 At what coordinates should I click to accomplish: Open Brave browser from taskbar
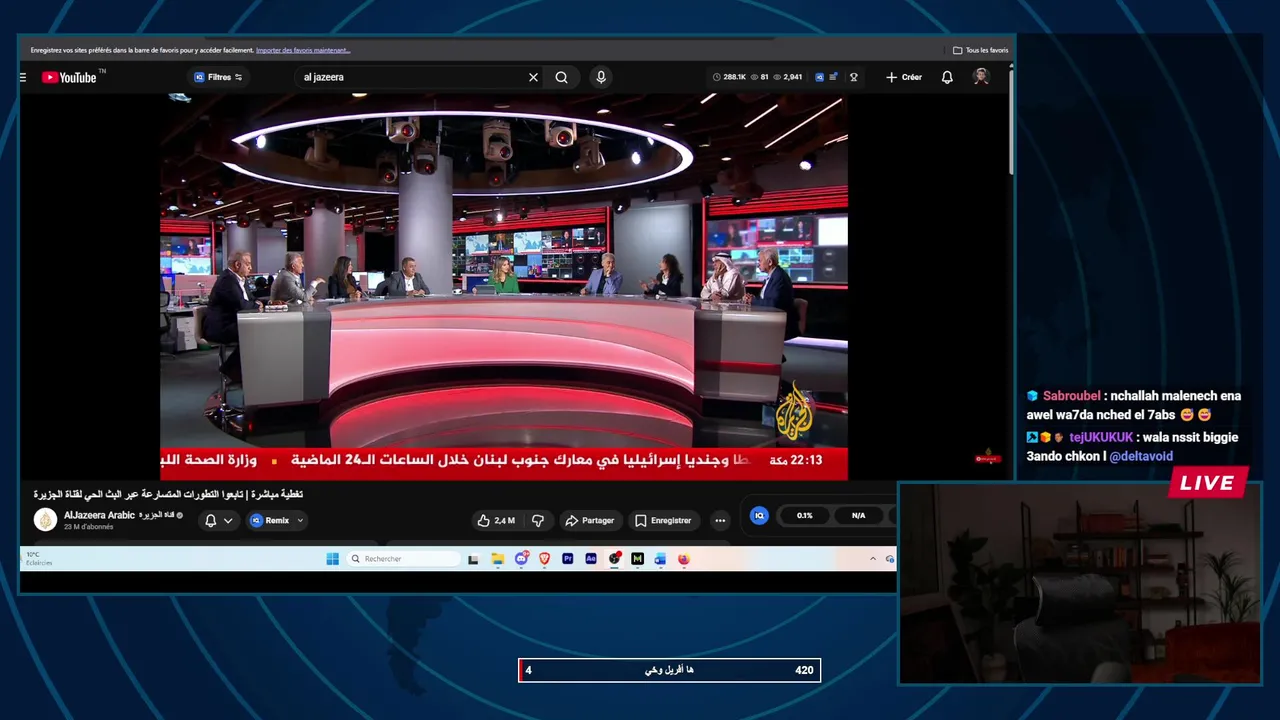click(x=544, y=559)
